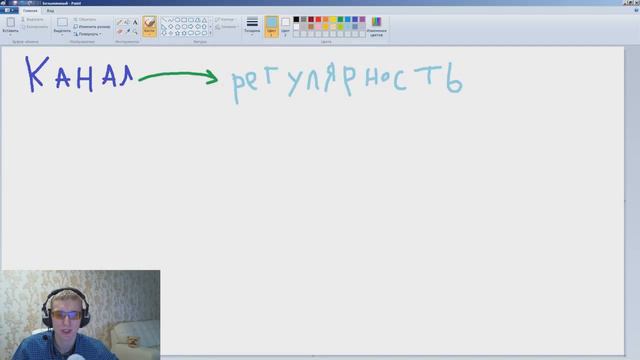Open the blue Paint application menu button
The image size is (640, 360).
click(9, 10)
